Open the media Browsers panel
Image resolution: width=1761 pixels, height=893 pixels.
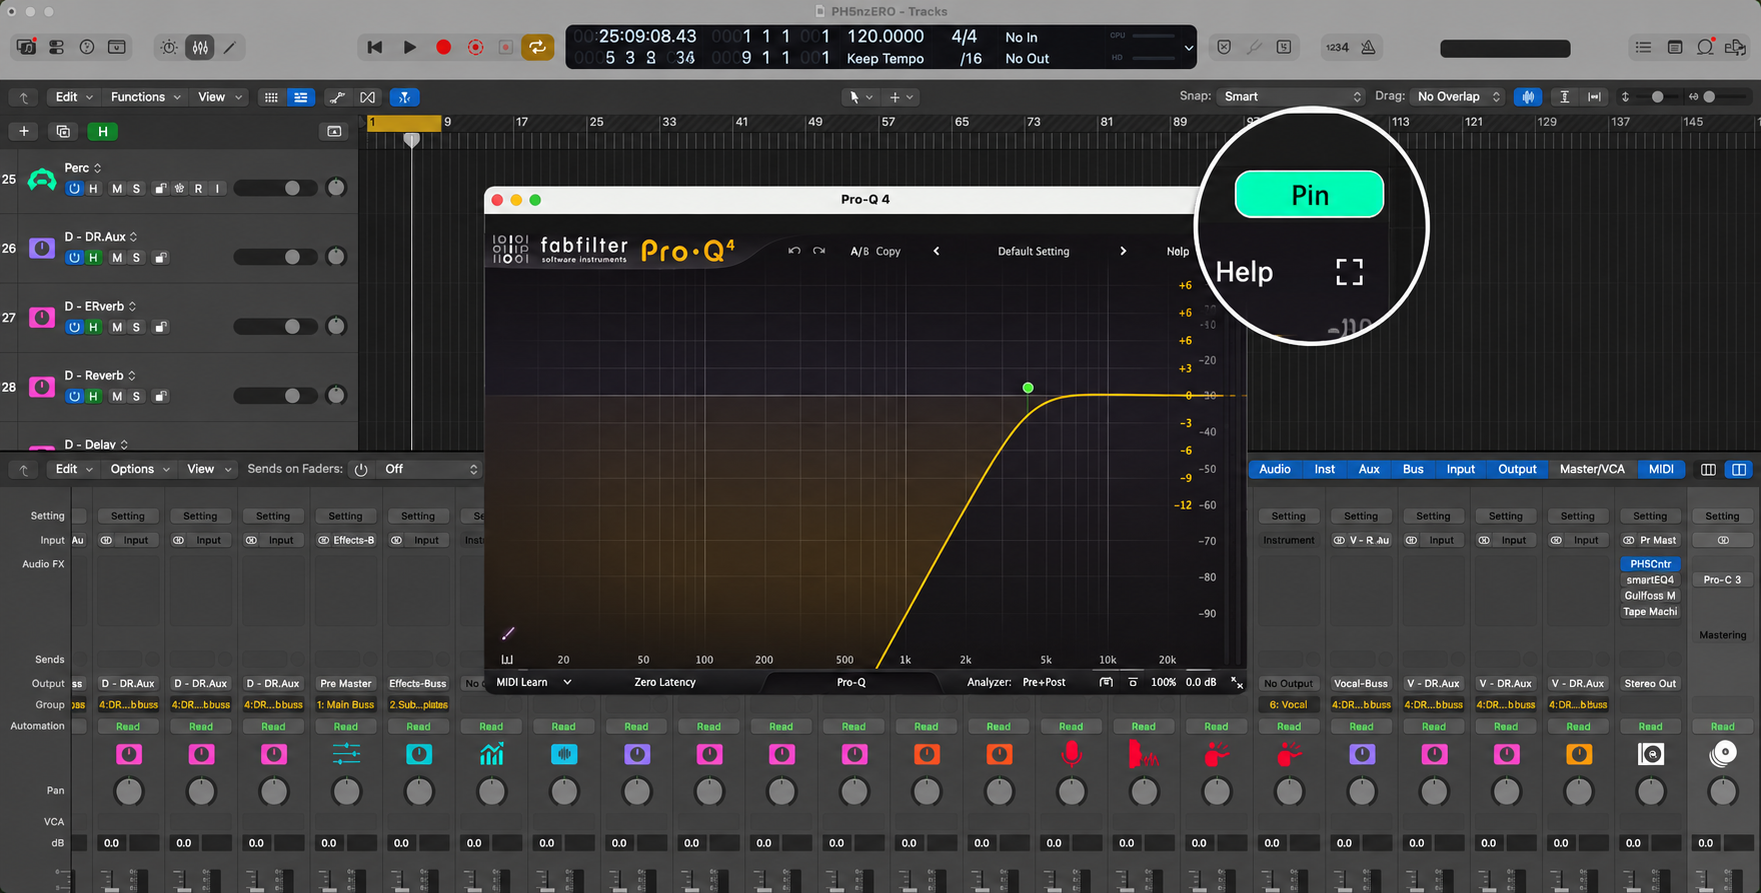1735,47
